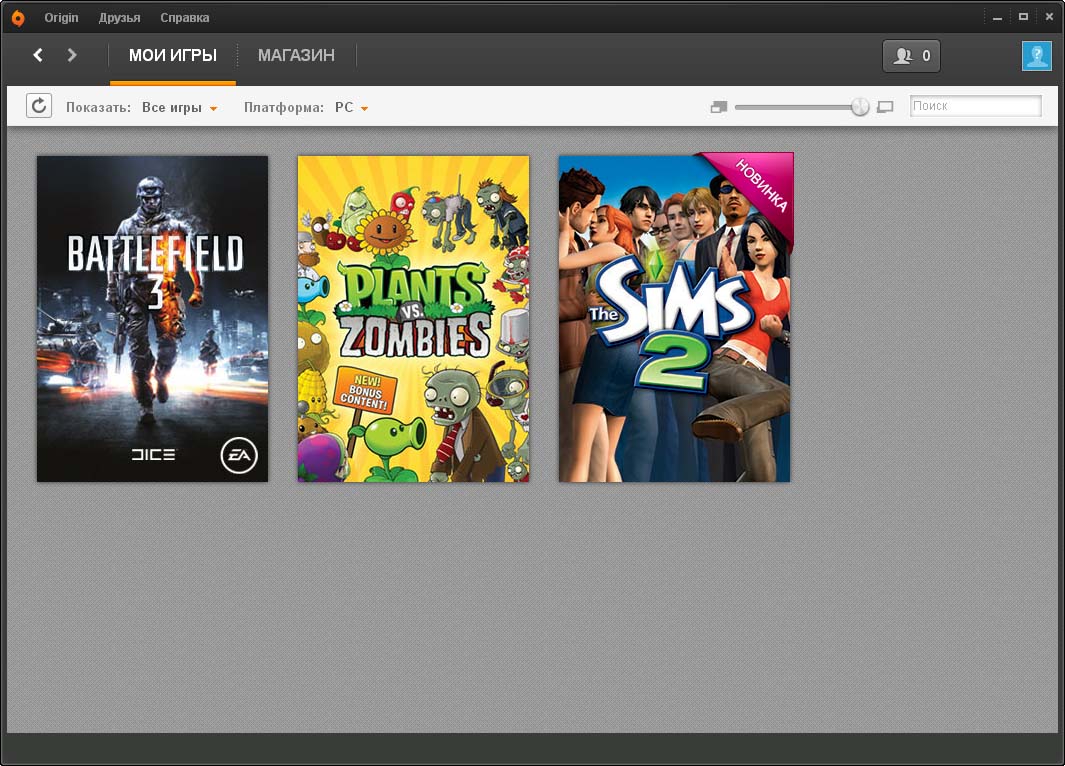The height and width of the screenshot is (766, 1065).
Task: Open the Друзья menu
Action: click(x=120, y=18)
